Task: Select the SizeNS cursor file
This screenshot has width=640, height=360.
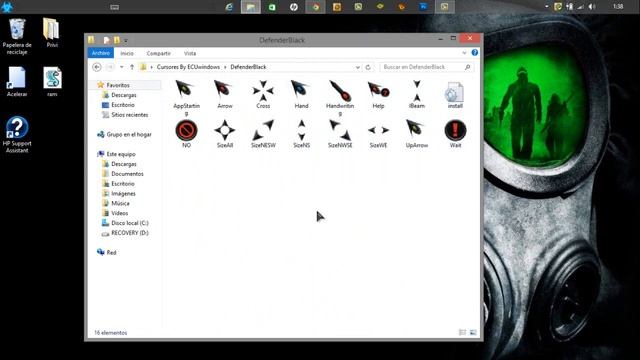Action: 301,134
